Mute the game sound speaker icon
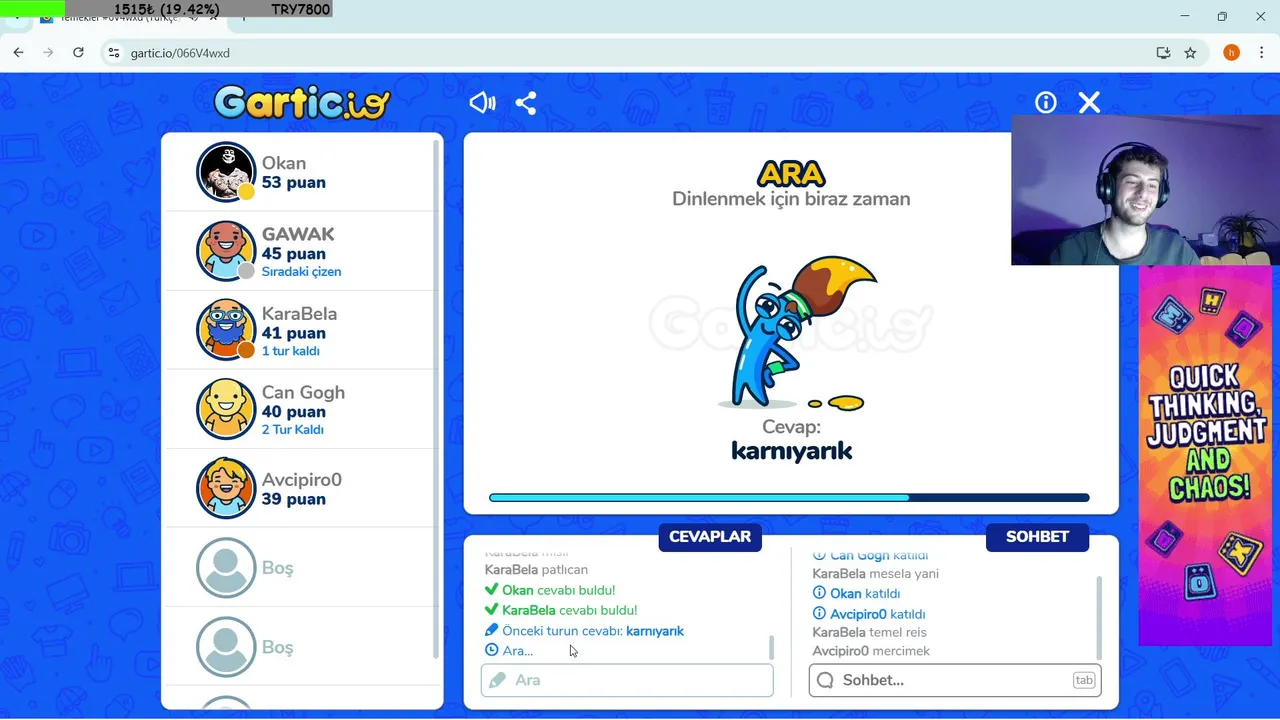Screen dimensions: 1280x720 point(482,102)
